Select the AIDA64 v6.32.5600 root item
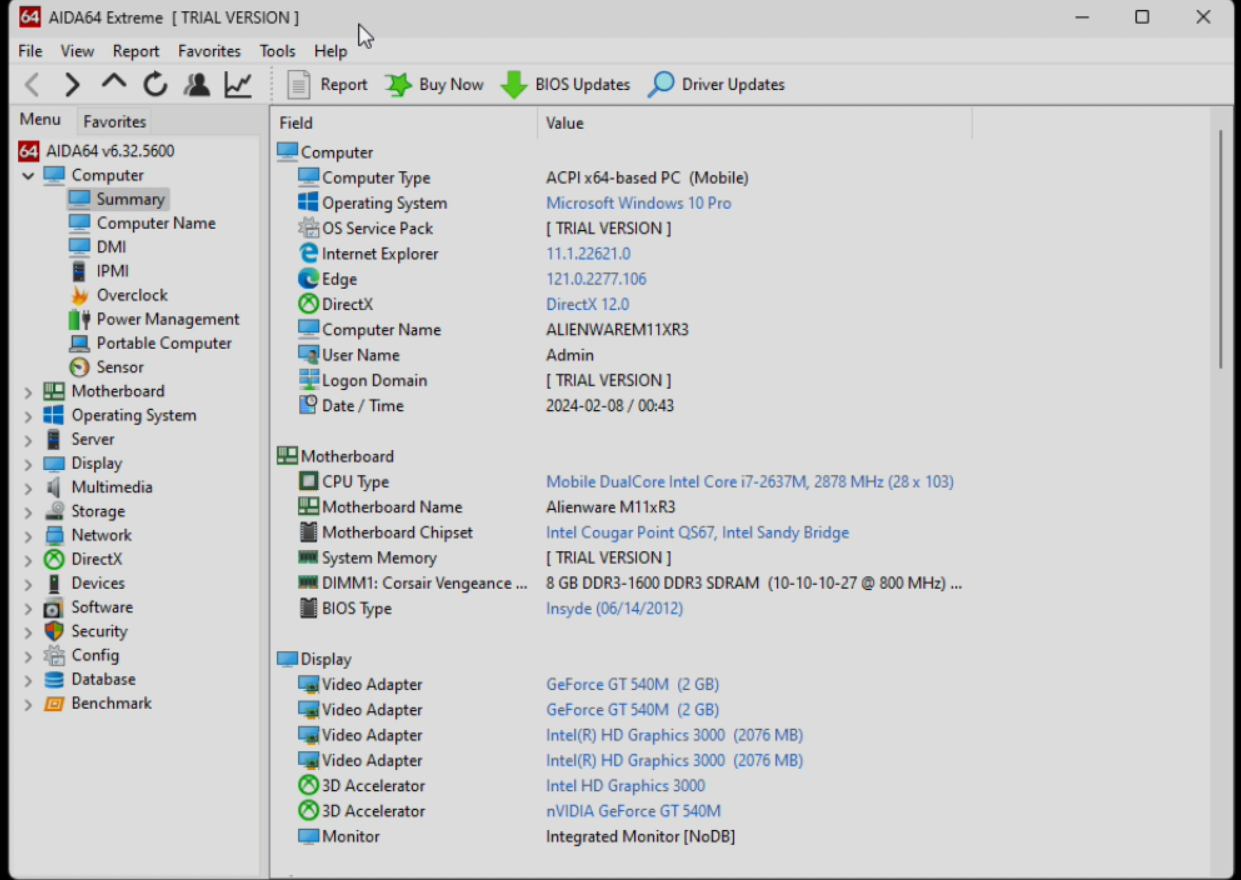Viewport: 1241px width, 880px height. click(96, 151)
